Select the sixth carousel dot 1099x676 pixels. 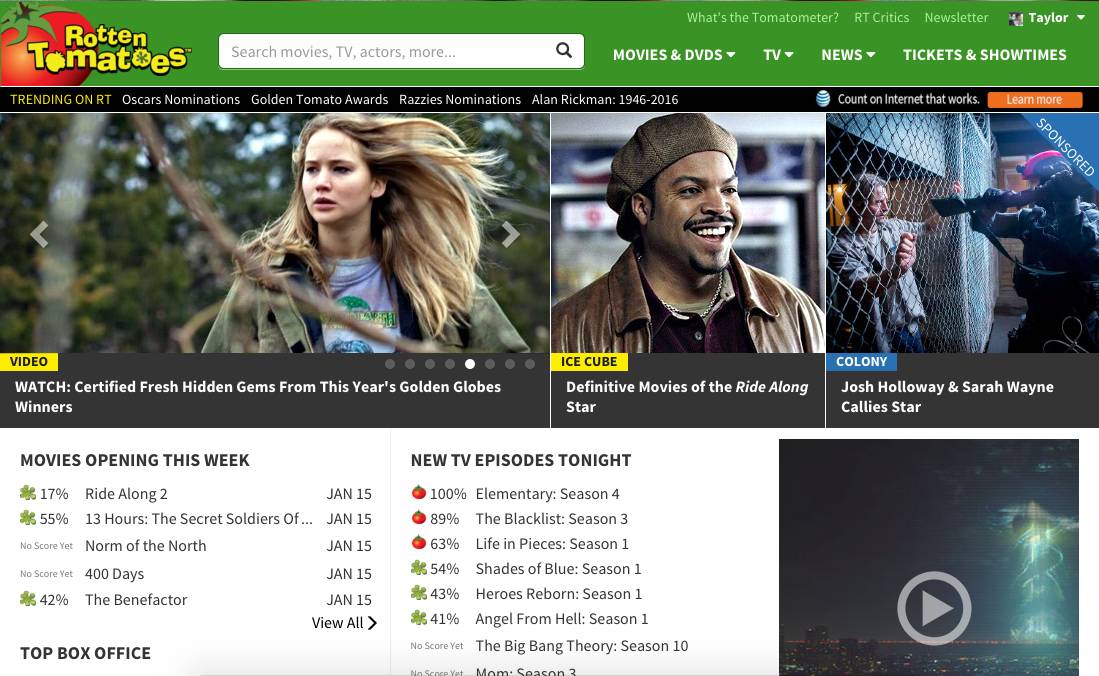tap(490, 364)
